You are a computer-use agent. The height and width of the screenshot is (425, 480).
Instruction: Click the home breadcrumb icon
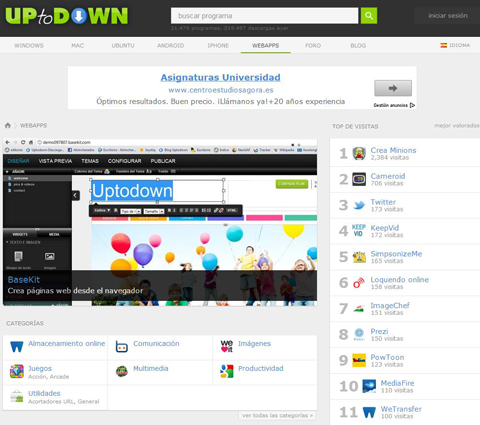pos(8,125)
